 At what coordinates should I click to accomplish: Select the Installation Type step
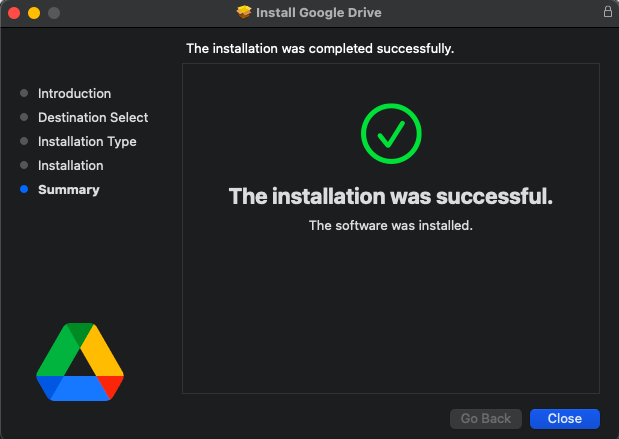pyautogui.click(x=87, y=142)
